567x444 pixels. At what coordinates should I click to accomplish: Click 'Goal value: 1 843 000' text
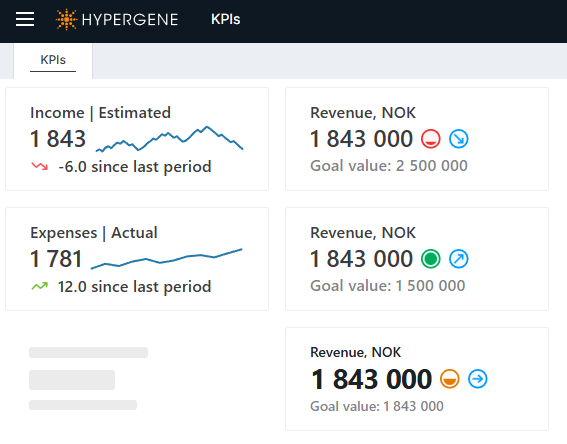point(377,406)
